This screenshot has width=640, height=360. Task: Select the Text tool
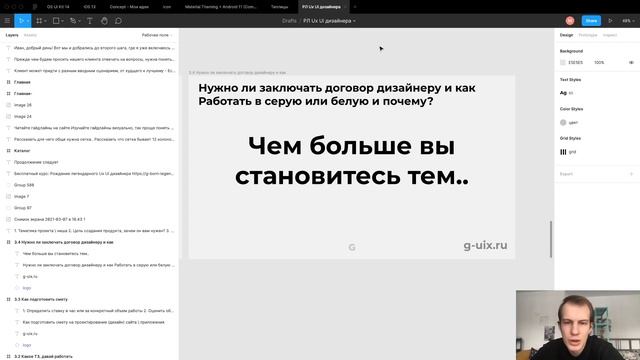click(89, 20)
